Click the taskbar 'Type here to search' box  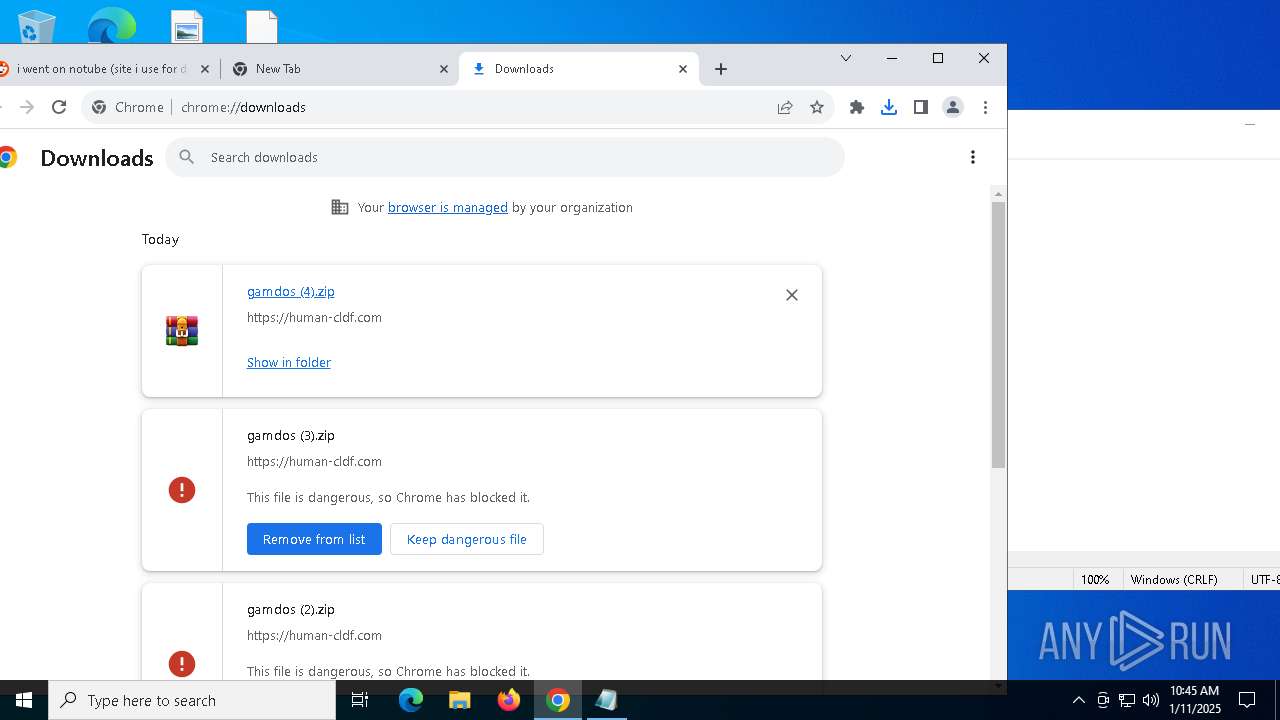192,700
